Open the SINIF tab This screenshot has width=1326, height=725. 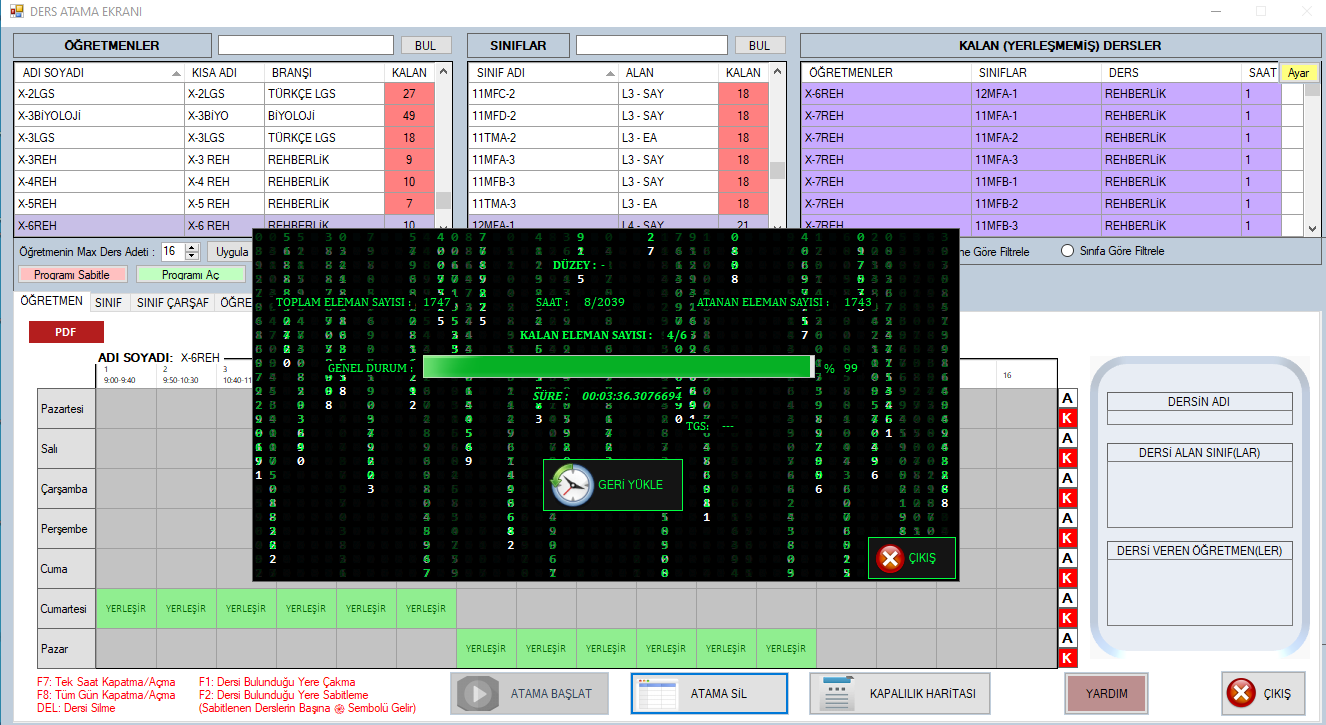[x=107, y=302]
